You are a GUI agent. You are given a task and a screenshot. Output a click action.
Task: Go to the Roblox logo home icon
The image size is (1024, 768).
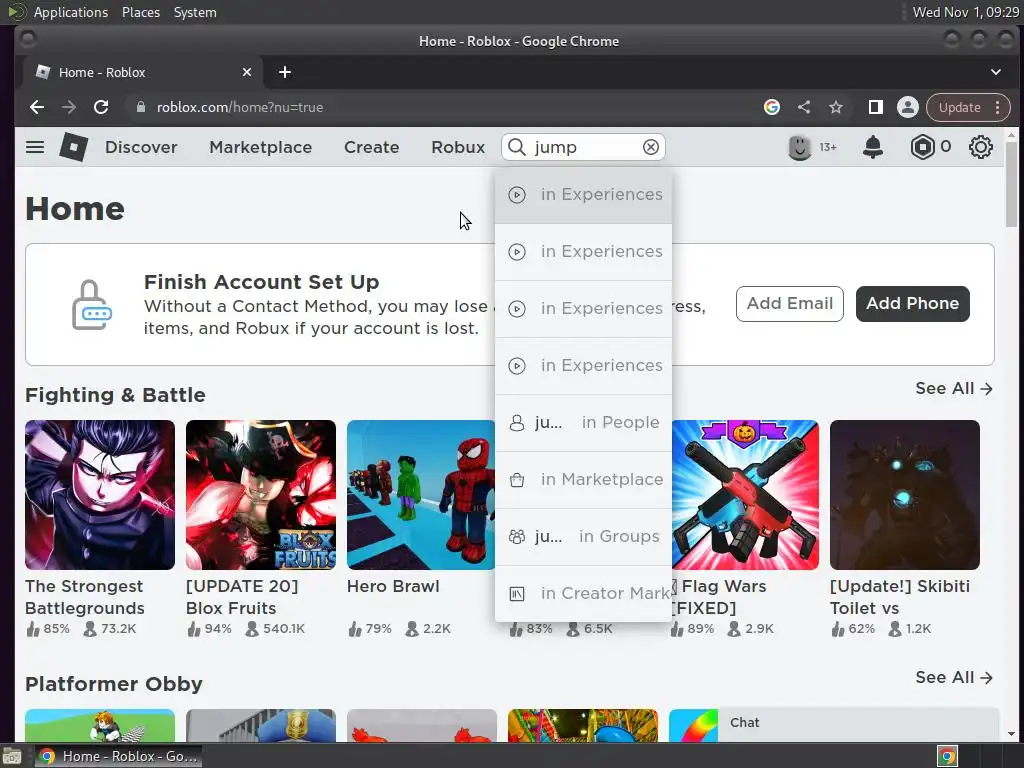[x=73, y=147]
